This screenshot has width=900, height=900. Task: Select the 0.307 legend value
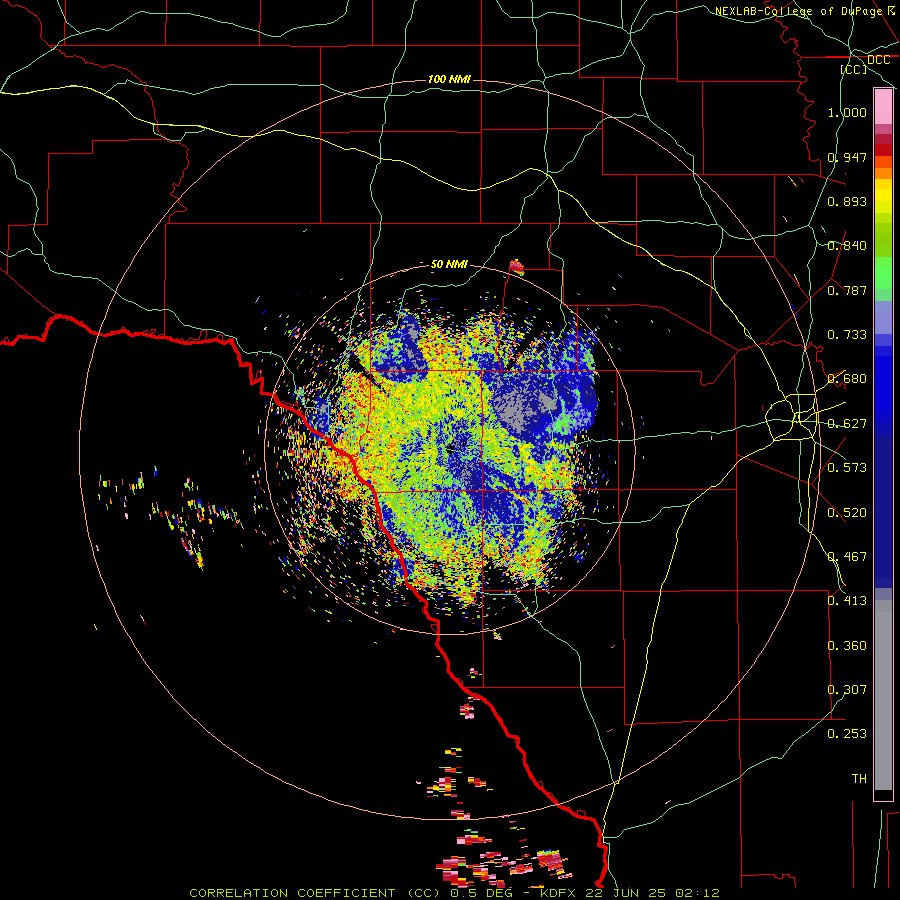point(847,690)
